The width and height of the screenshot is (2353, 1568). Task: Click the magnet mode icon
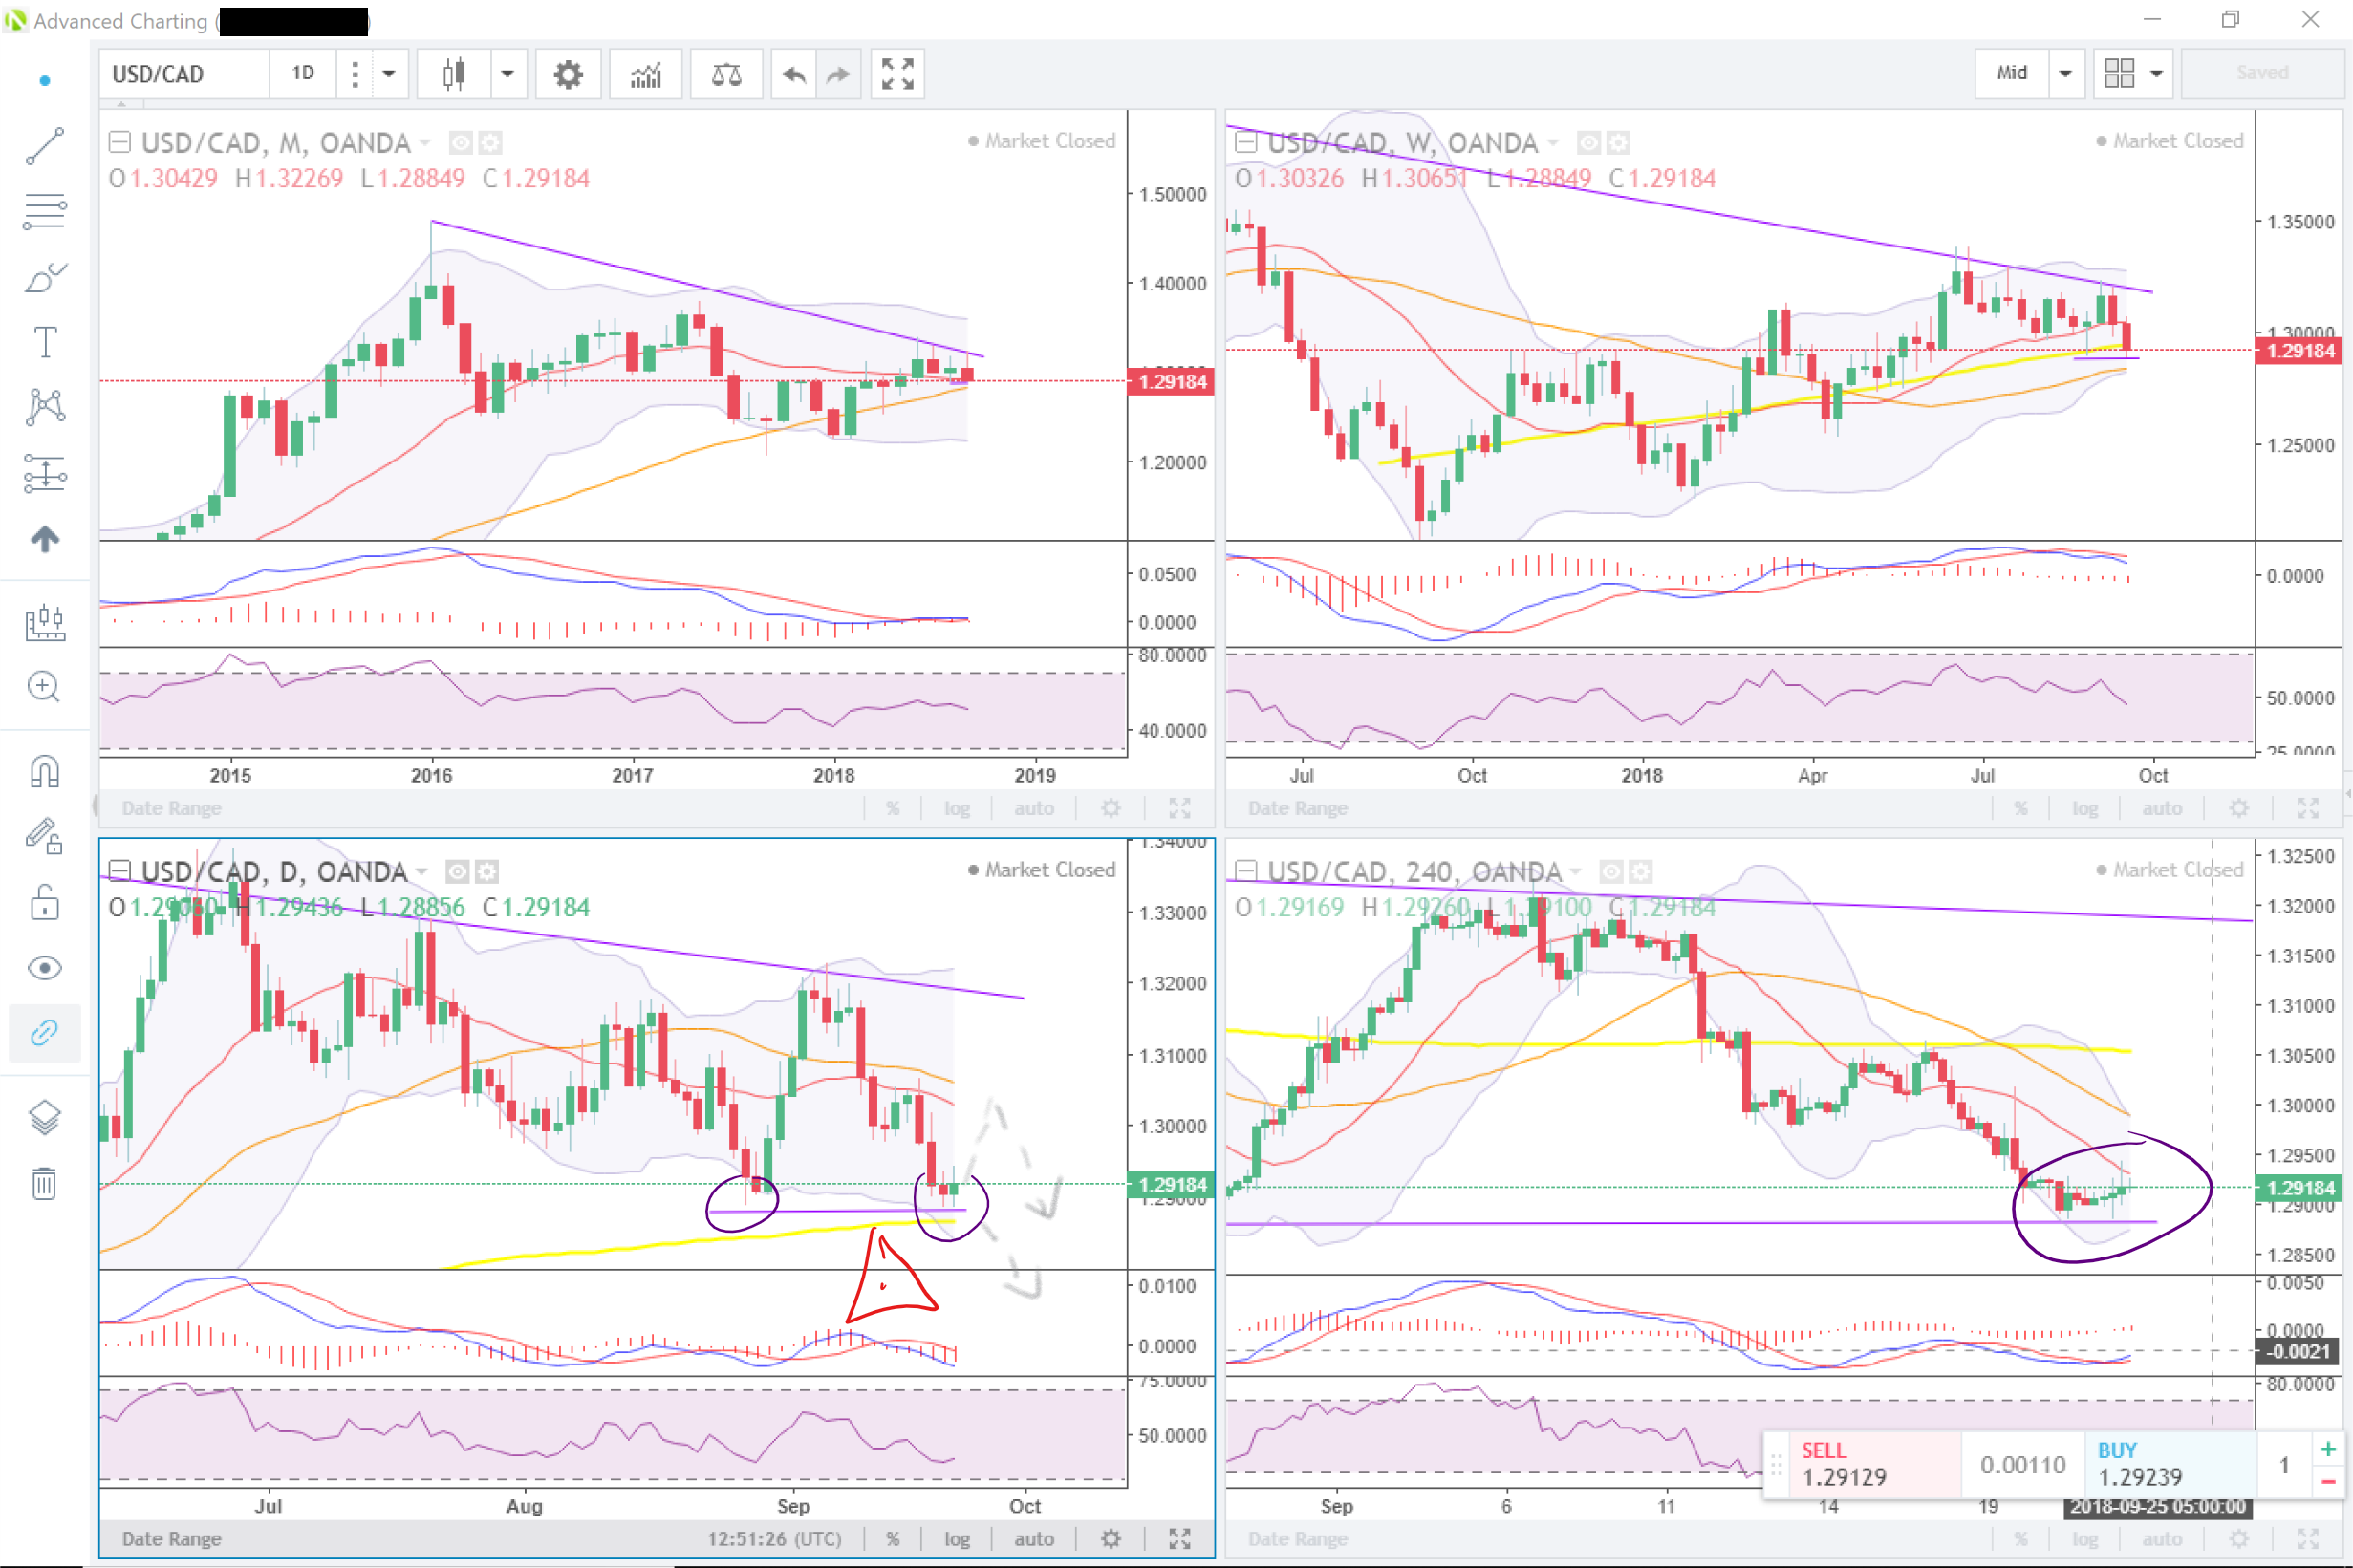(45, 771)
